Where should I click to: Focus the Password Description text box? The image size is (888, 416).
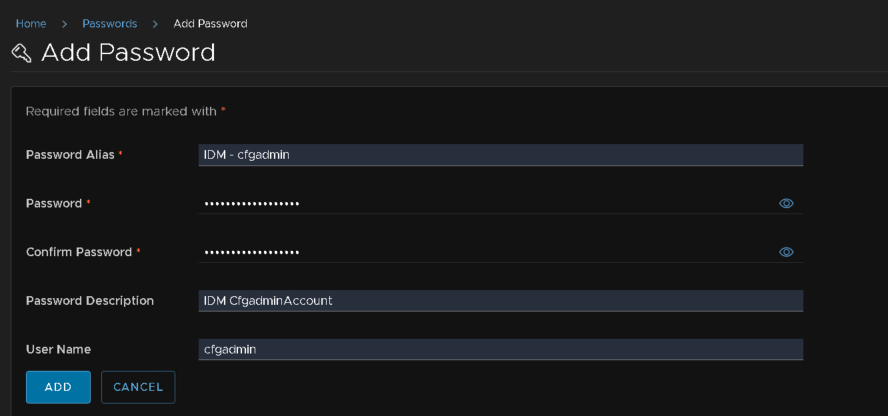[x=501, y=301]
